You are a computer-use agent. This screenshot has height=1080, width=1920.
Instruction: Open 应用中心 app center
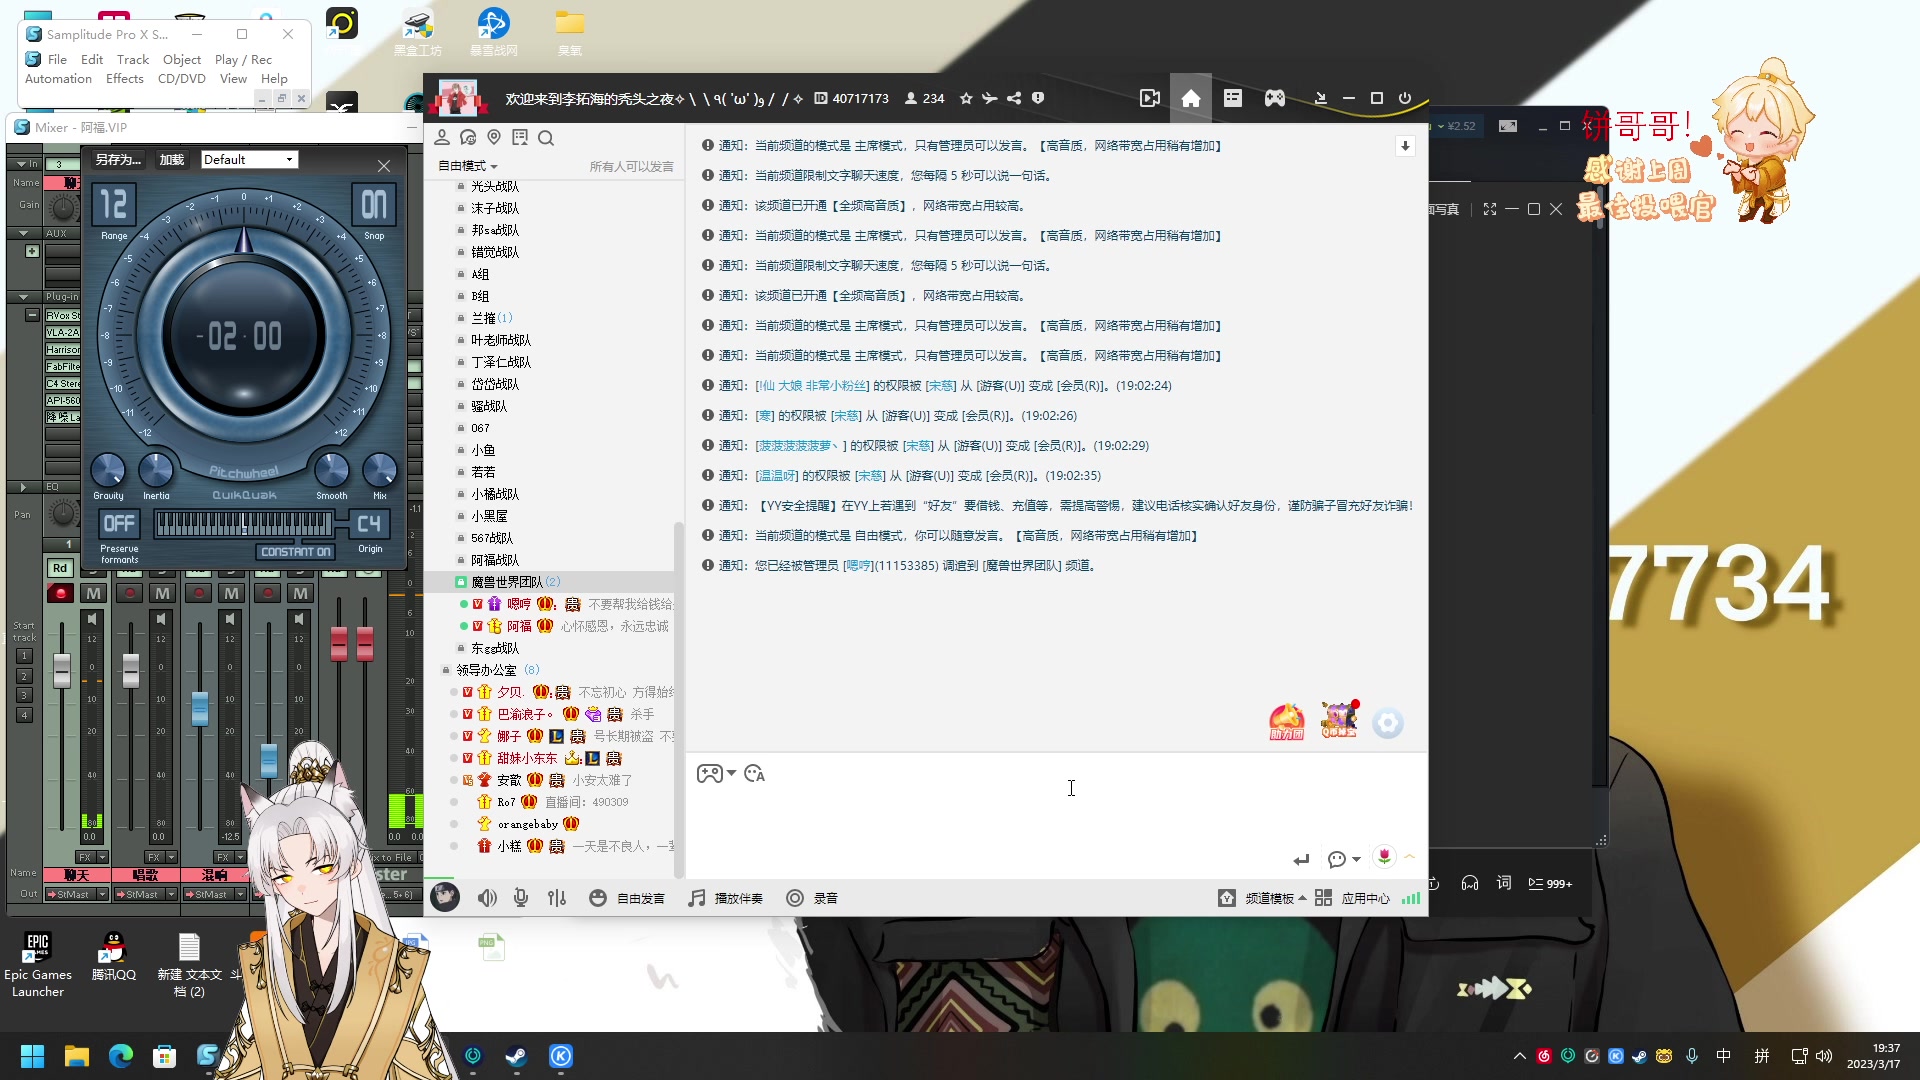[1352, 898]
